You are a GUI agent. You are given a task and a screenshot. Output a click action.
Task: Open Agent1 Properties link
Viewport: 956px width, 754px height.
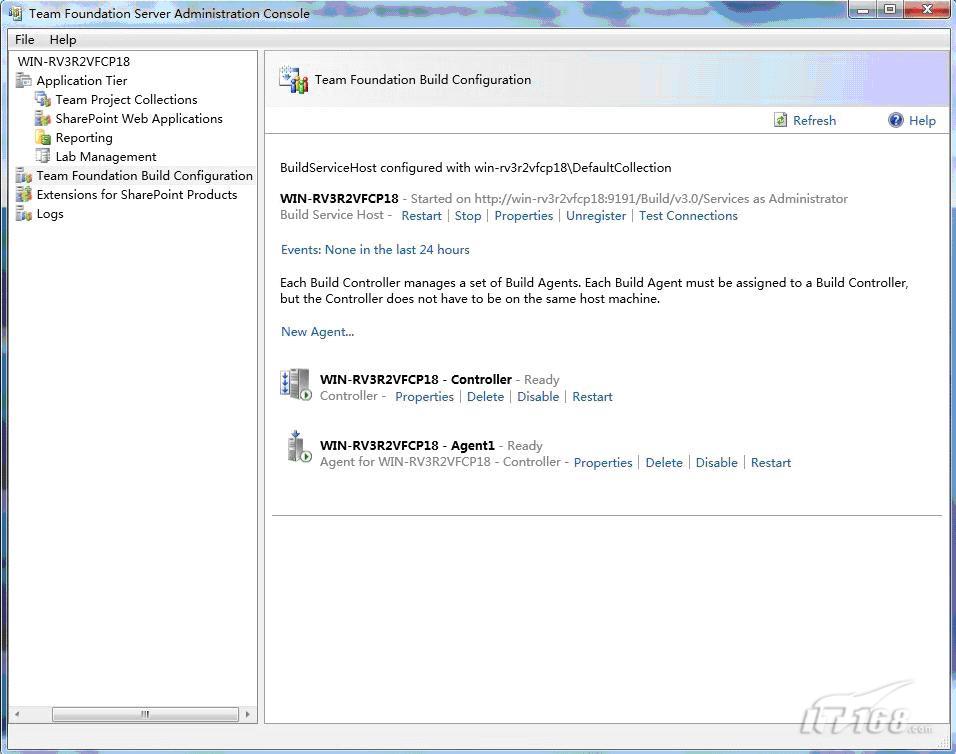(603, 463)
